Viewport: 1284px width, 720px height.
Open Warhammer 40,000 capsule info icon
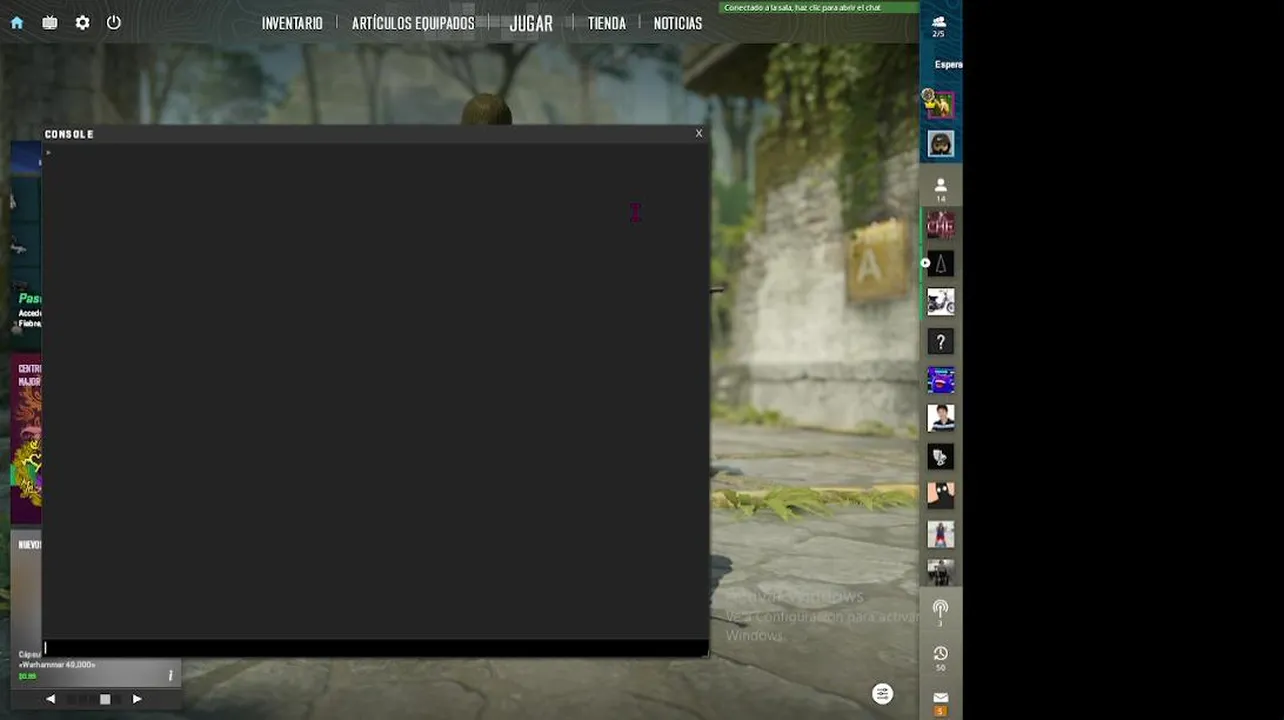[x=170, y=676]
